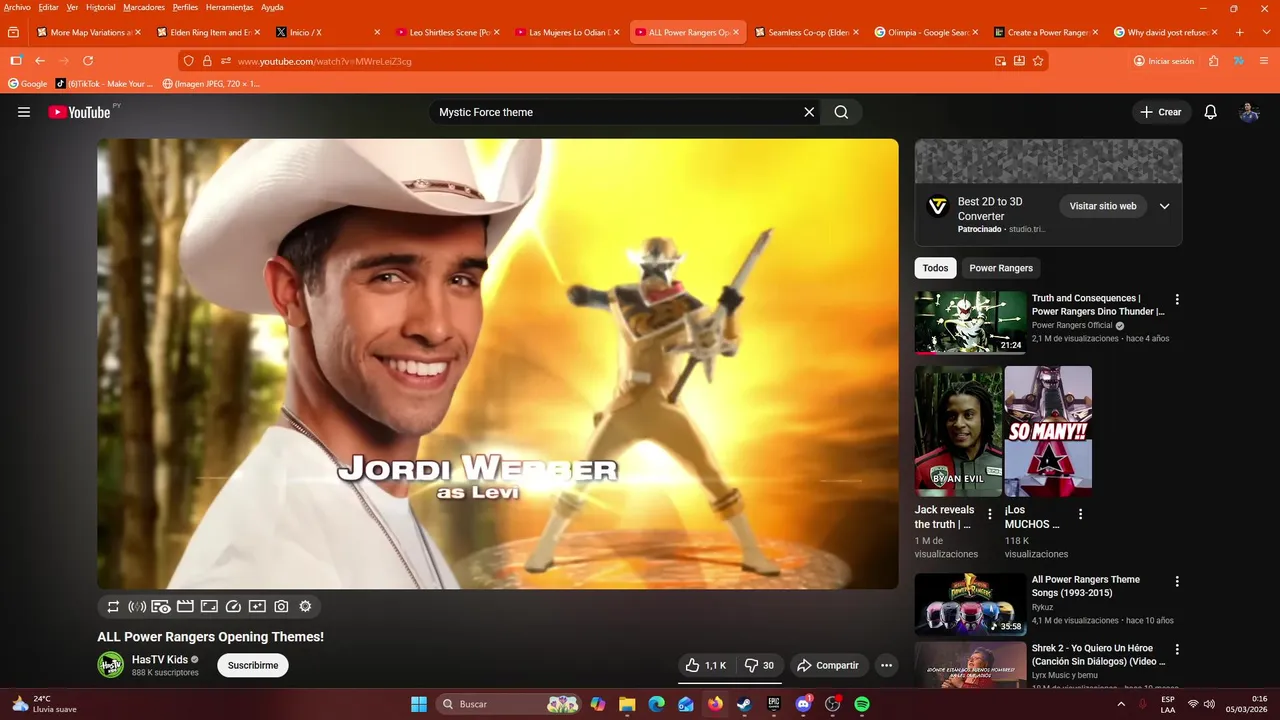Open the Editar browser menu
Viewport: 1280px width, 720px height.
pyautogui.click(x=48, y=7)
